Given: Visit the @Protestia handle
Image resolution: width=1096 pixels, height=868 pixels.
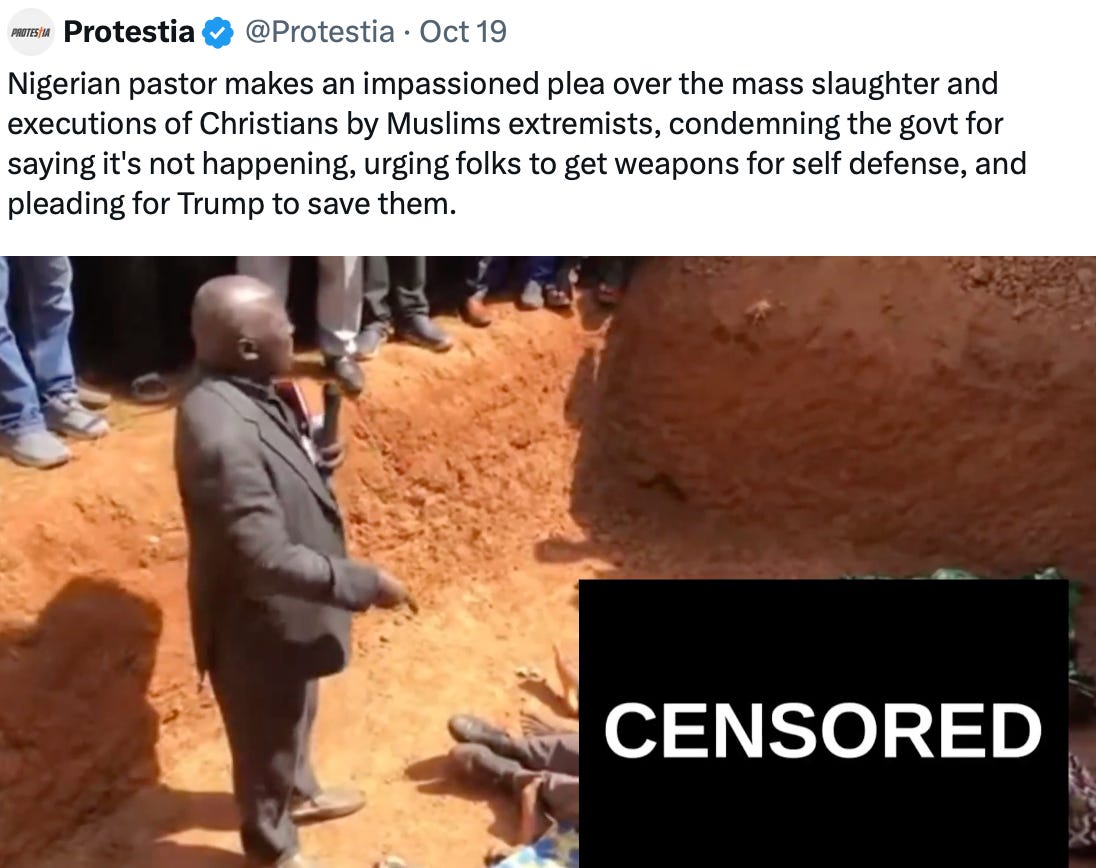Looking at the screenshot, I should pos(319,32).
